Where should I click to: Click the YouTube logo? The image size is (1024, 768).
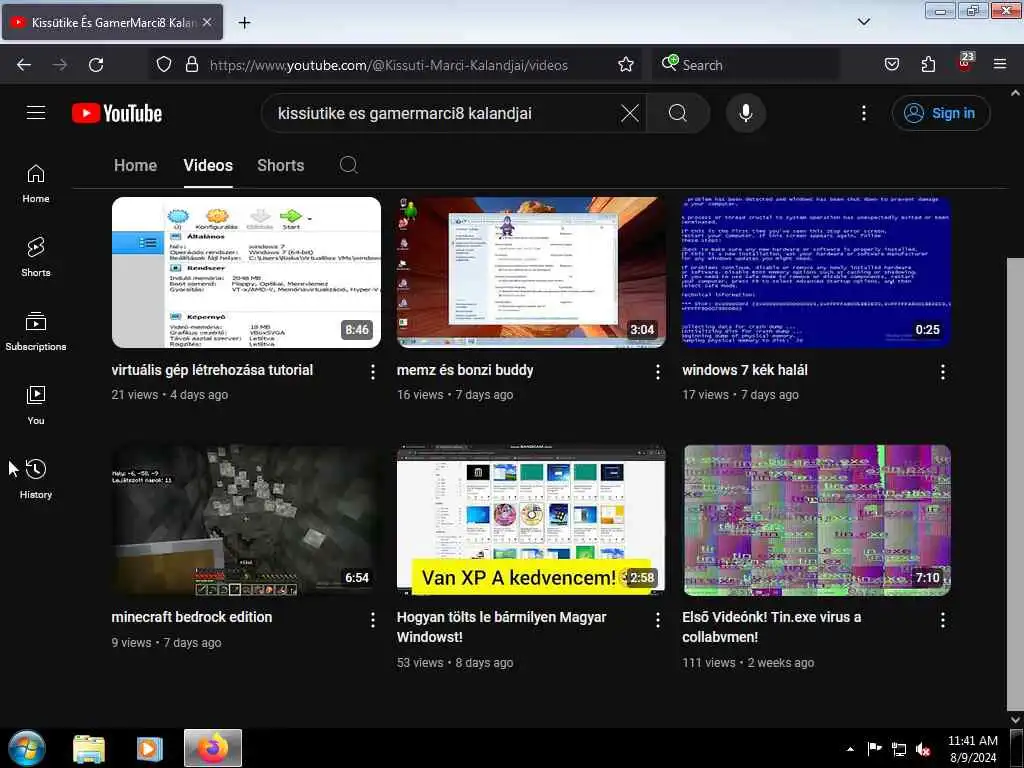click(x=117, y=113)
